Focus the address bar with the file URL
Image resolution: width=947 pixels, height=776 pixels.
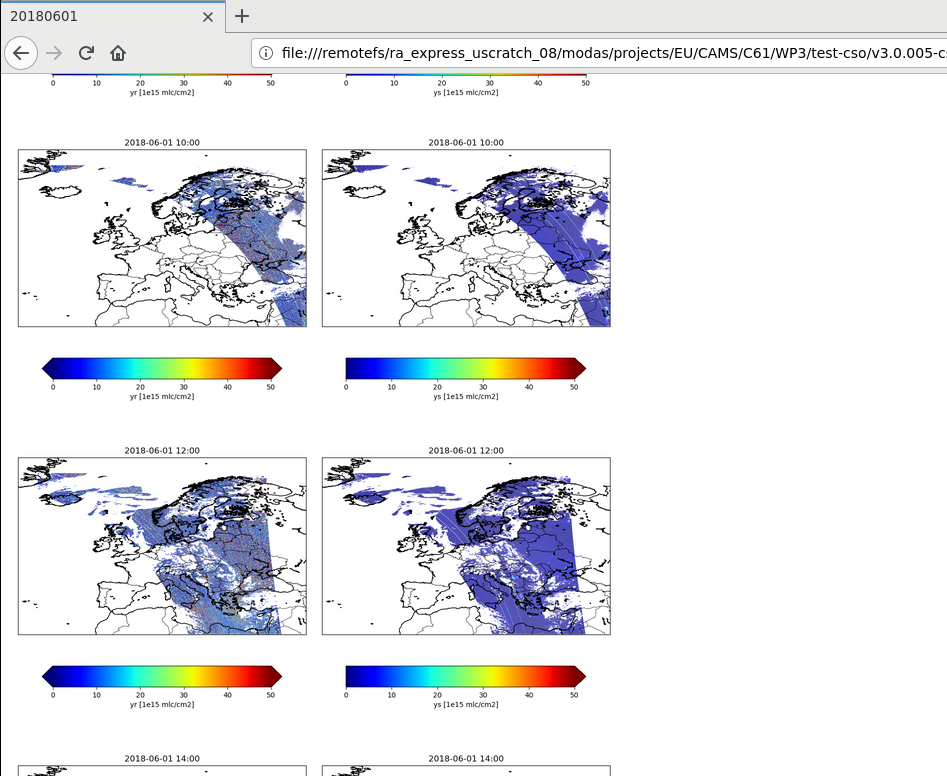[599, 53]
